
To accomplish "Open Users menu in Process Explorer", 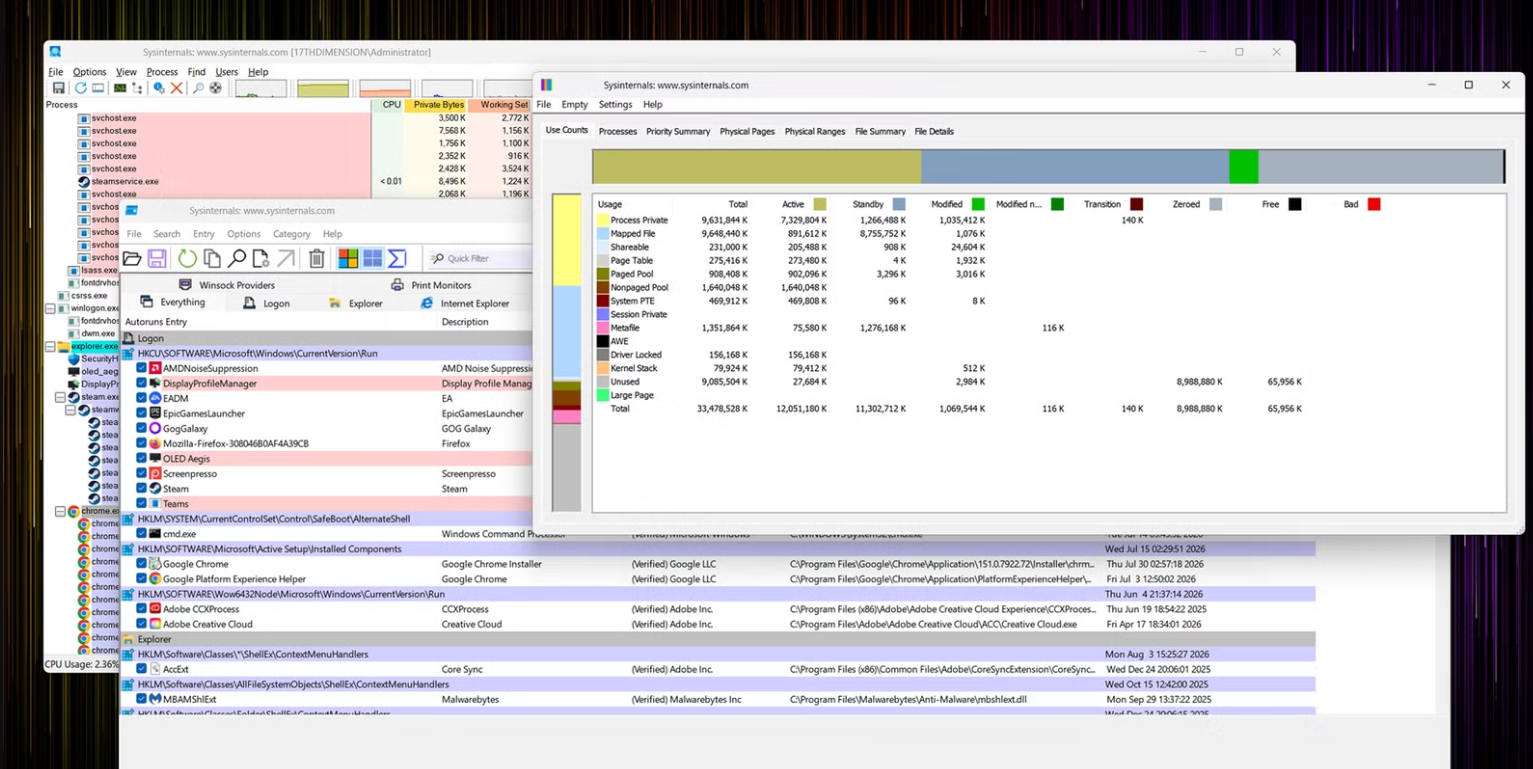I will tap(227, 72).
